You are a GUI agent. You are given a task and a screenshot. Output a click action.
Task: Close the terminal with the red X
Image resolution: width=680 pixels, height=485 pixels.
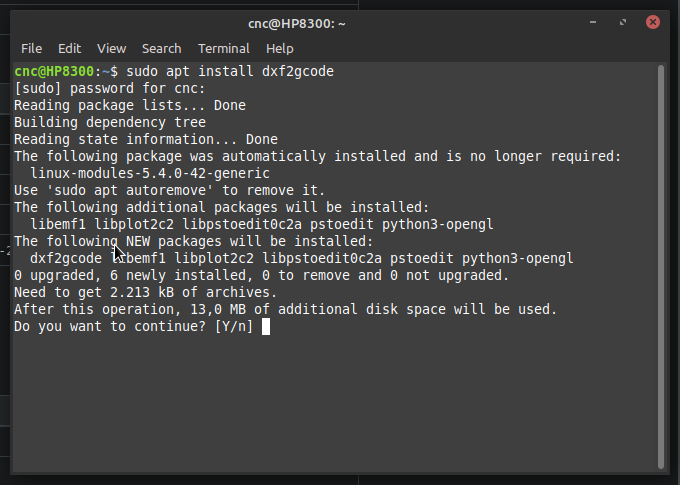pyautogui.click(x=653, y=22)
